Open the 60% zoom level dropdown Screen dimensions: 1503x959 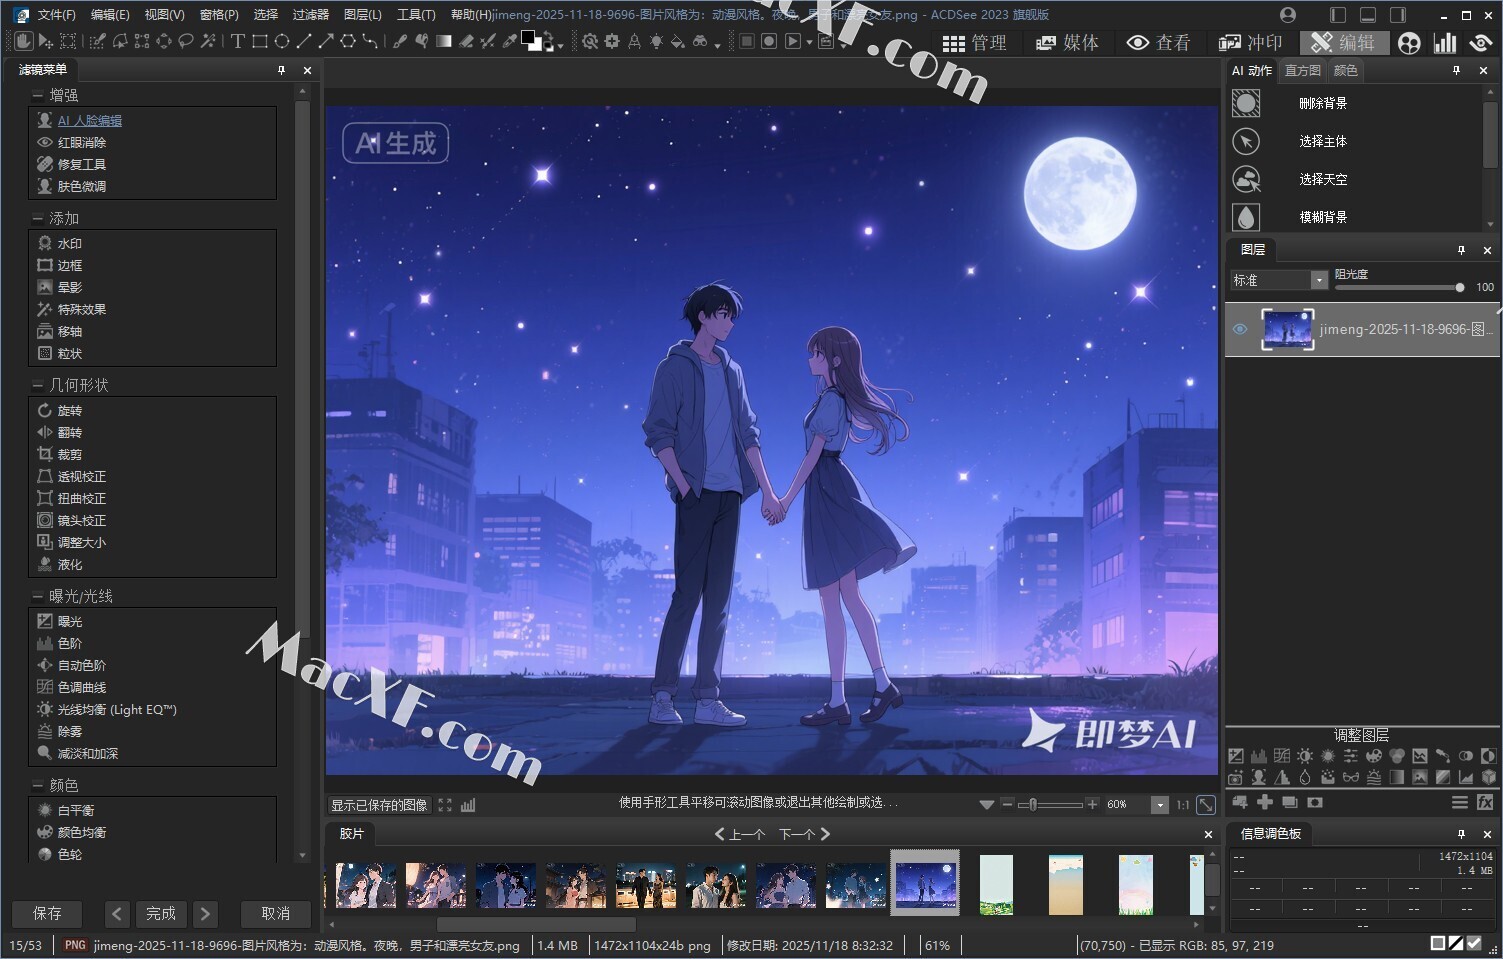pos(1160,805)
